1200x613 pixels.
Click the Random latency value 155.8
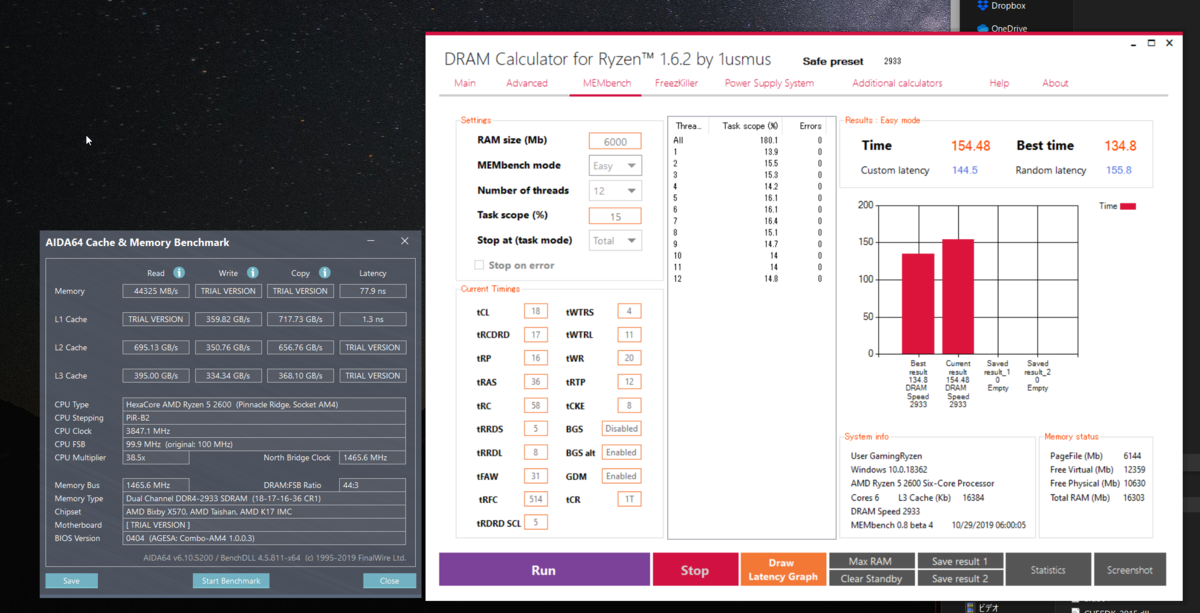[x=1119, y=170]
